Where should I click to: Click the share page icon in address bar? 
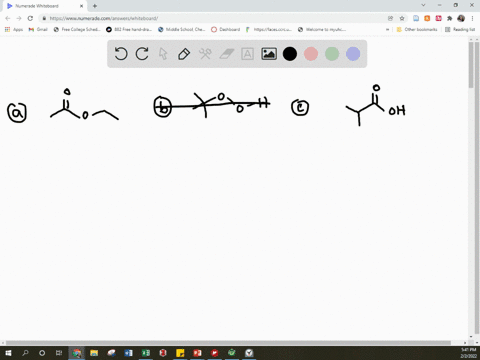pos(390,18)
